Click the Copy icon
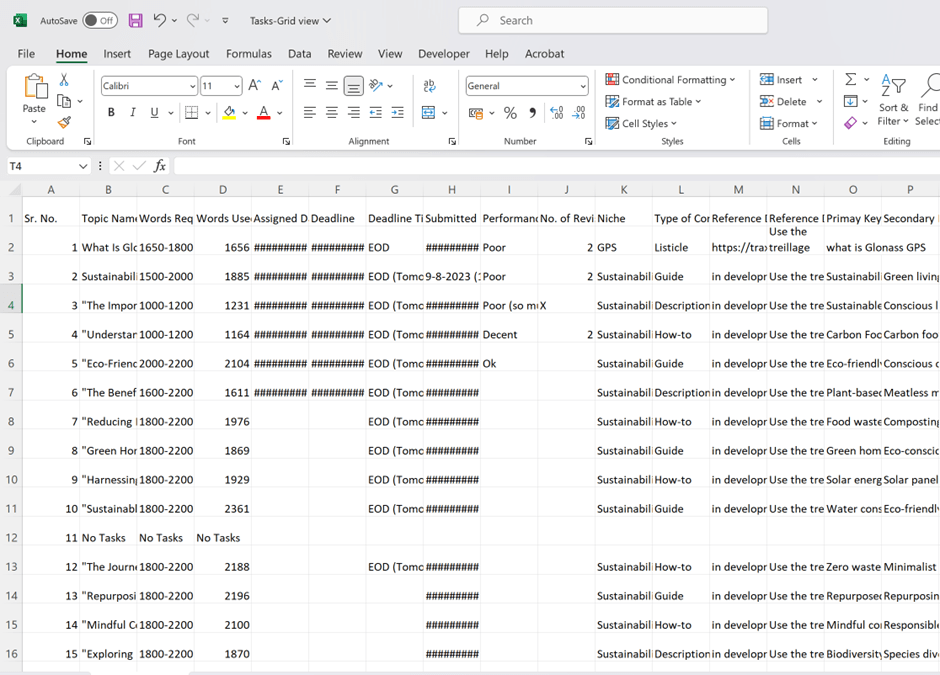Viewport: 940px width, 675px height. (x=64, y=101)
